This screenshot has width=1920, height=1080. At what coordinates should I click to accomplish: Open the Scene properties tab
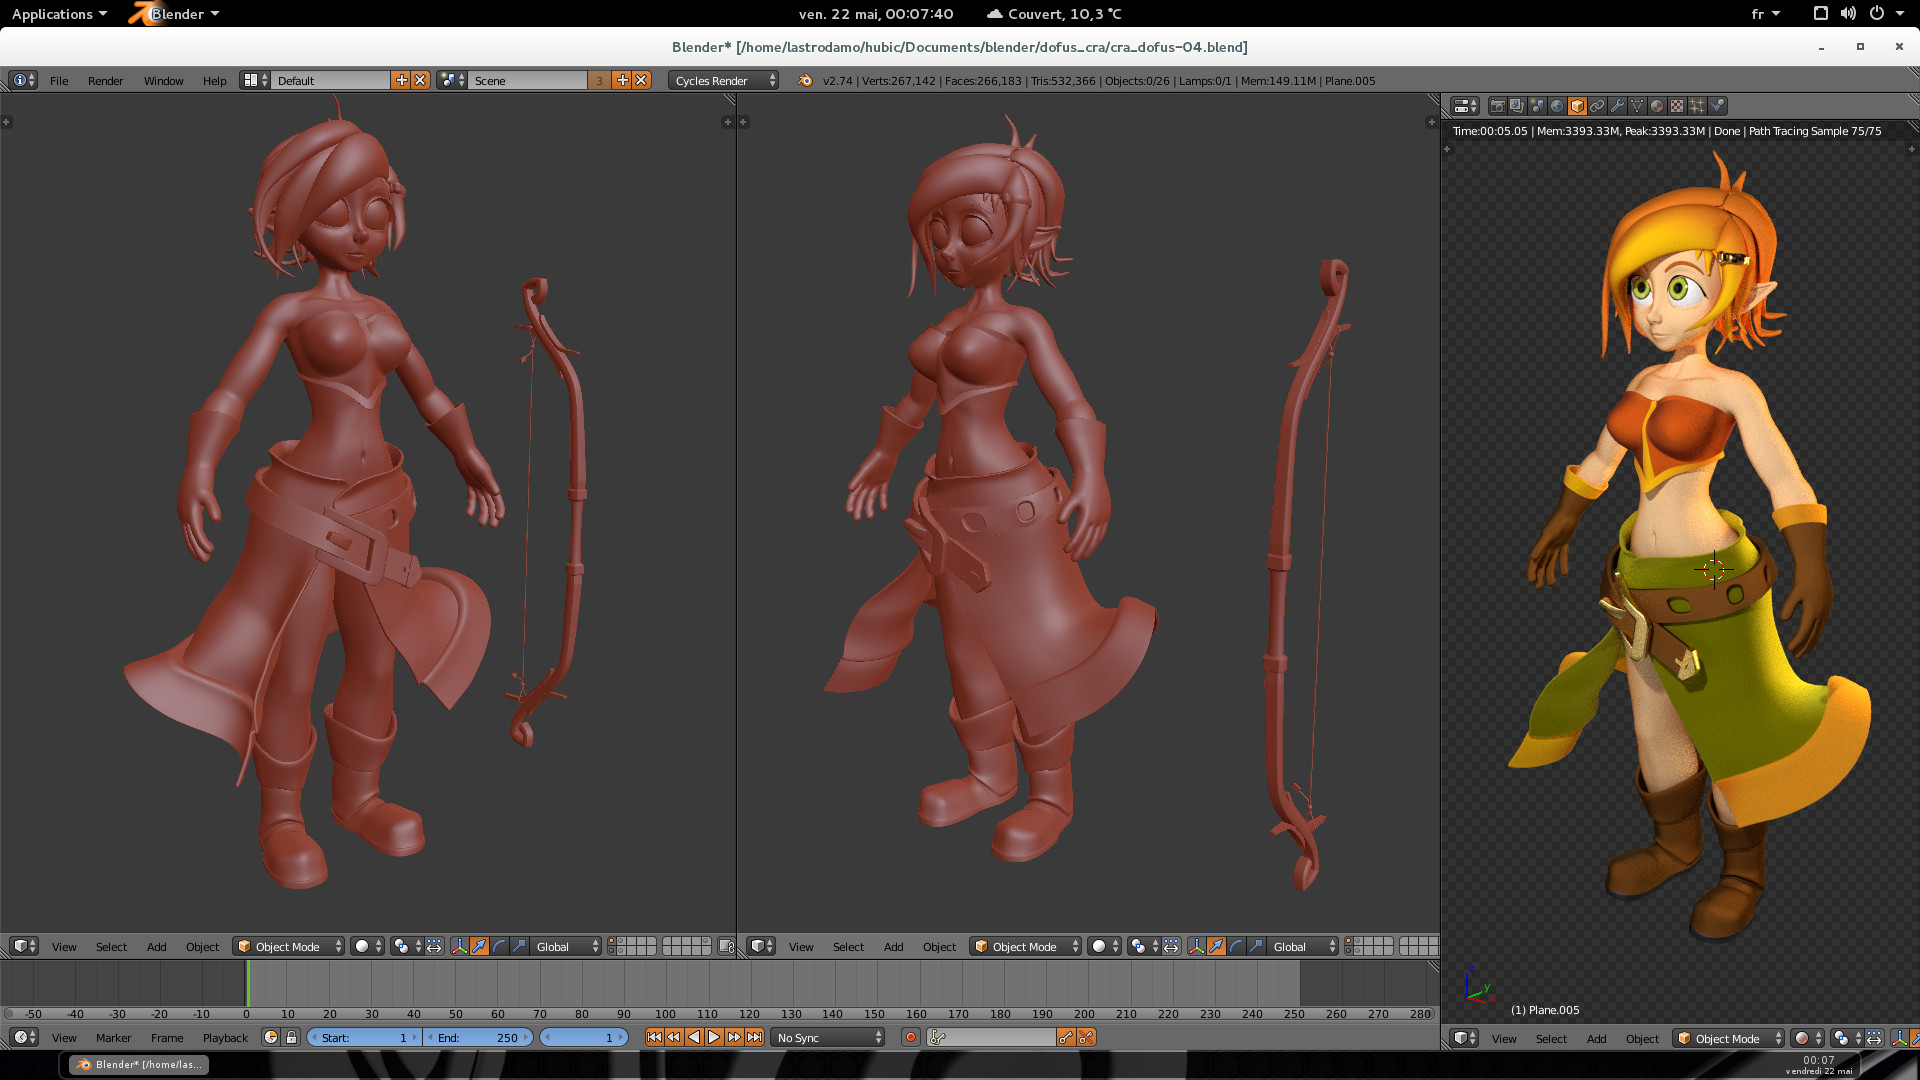click(x=1537, y=106)
